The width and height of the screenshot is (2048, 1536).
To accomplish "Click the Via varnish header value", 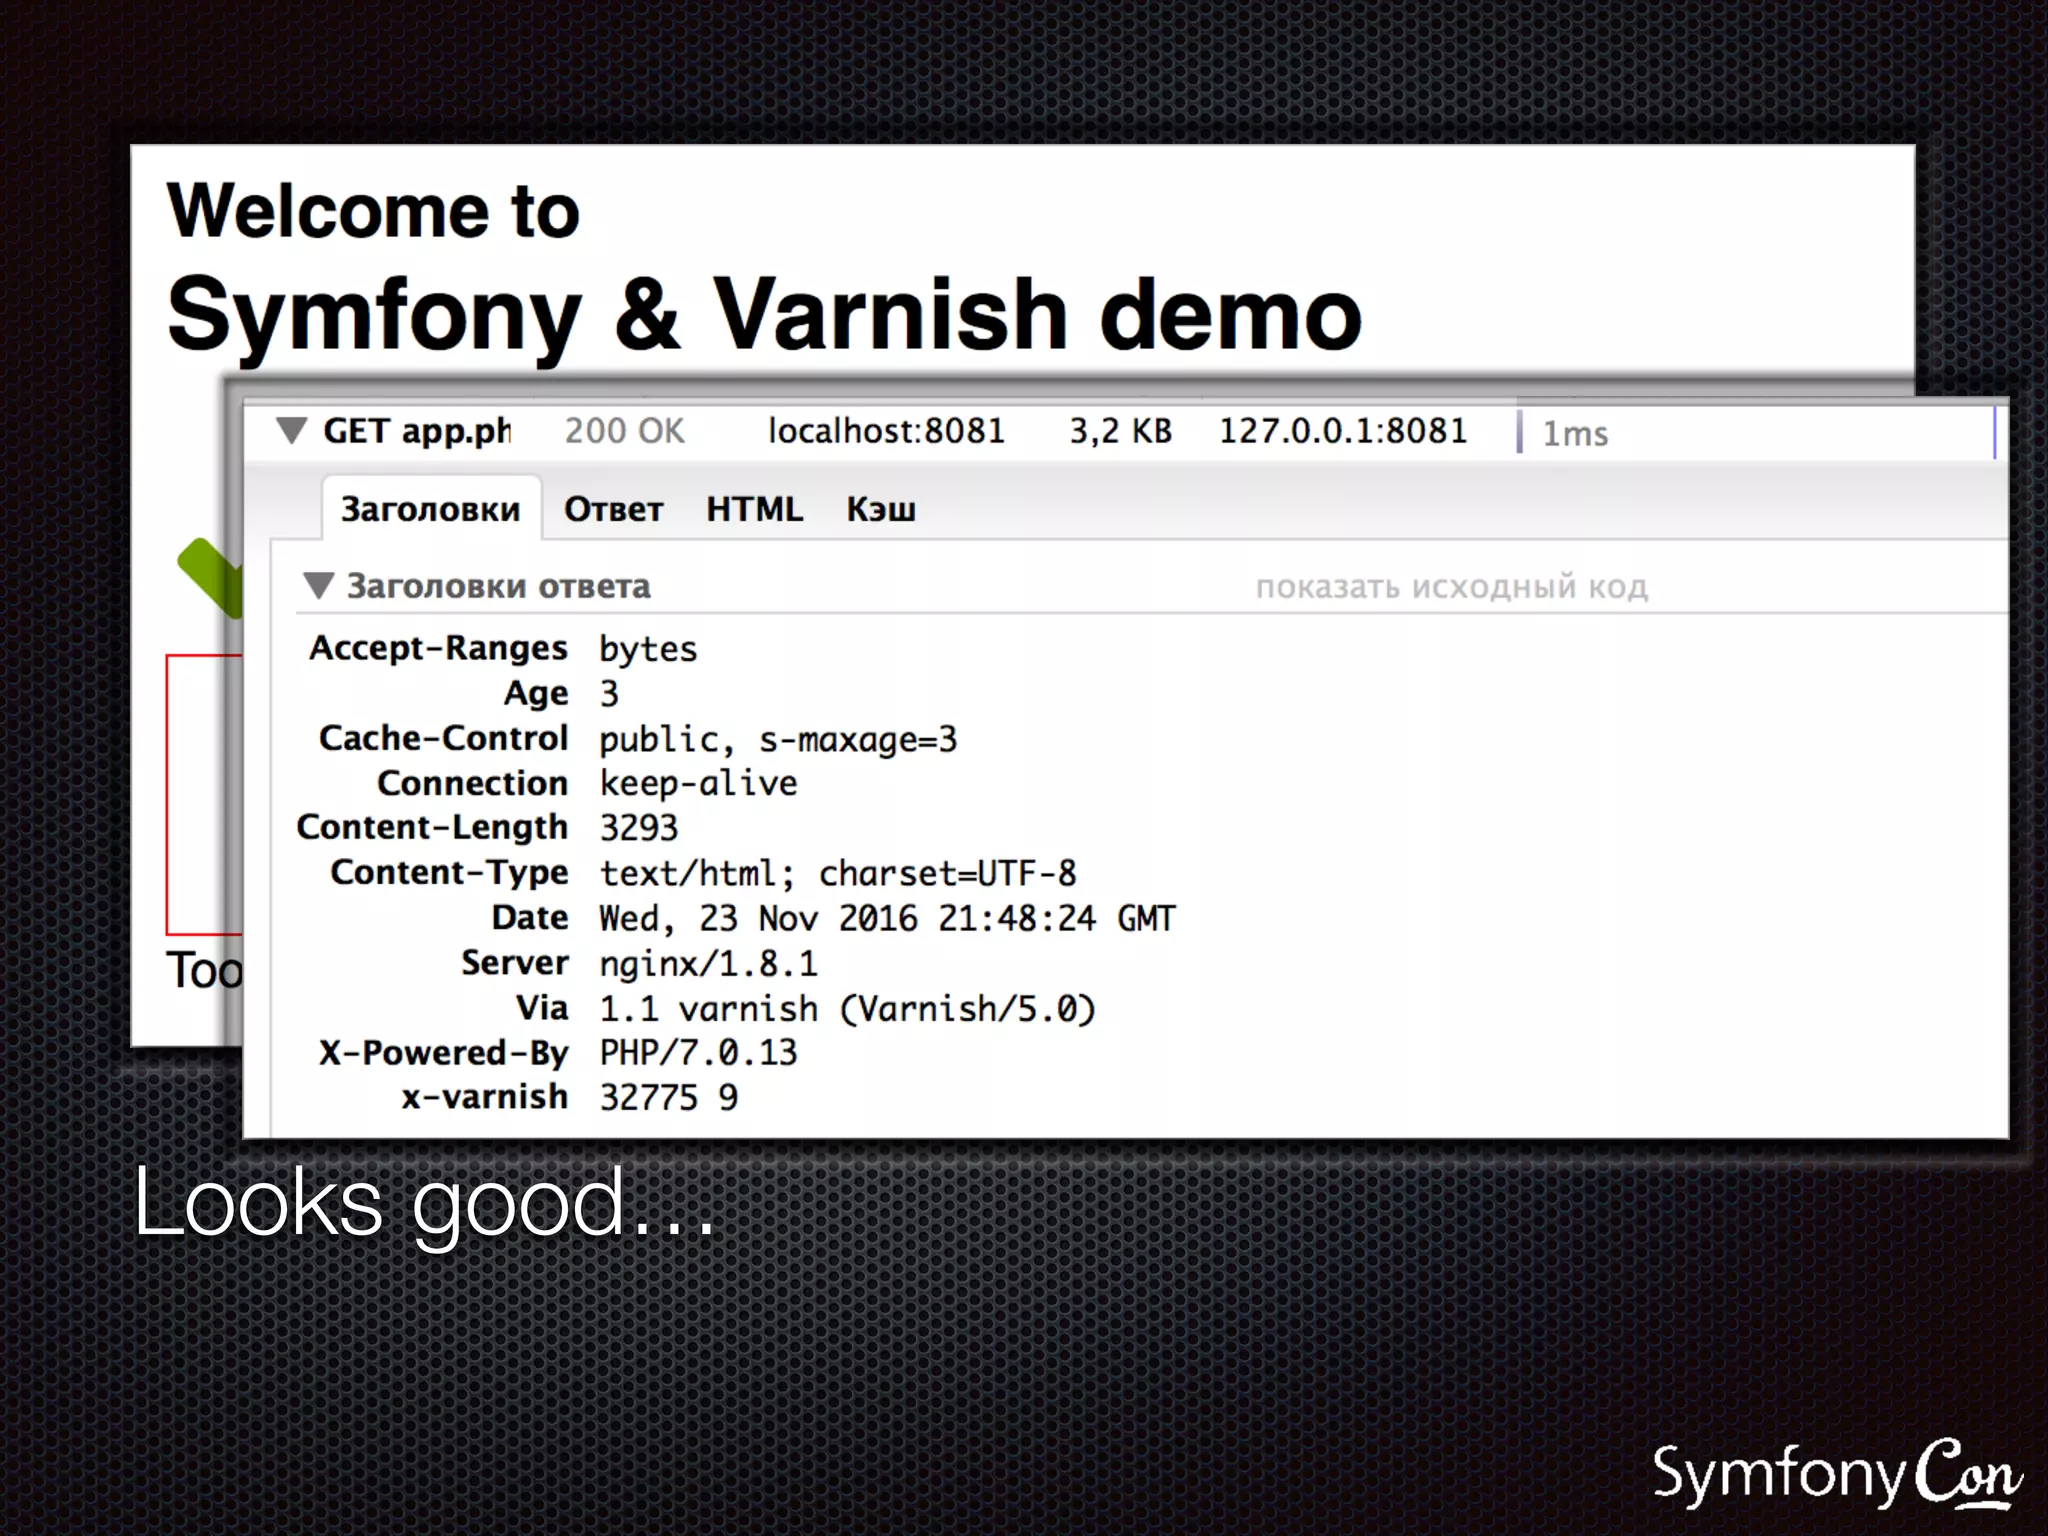I will (x=847, y=1009).
